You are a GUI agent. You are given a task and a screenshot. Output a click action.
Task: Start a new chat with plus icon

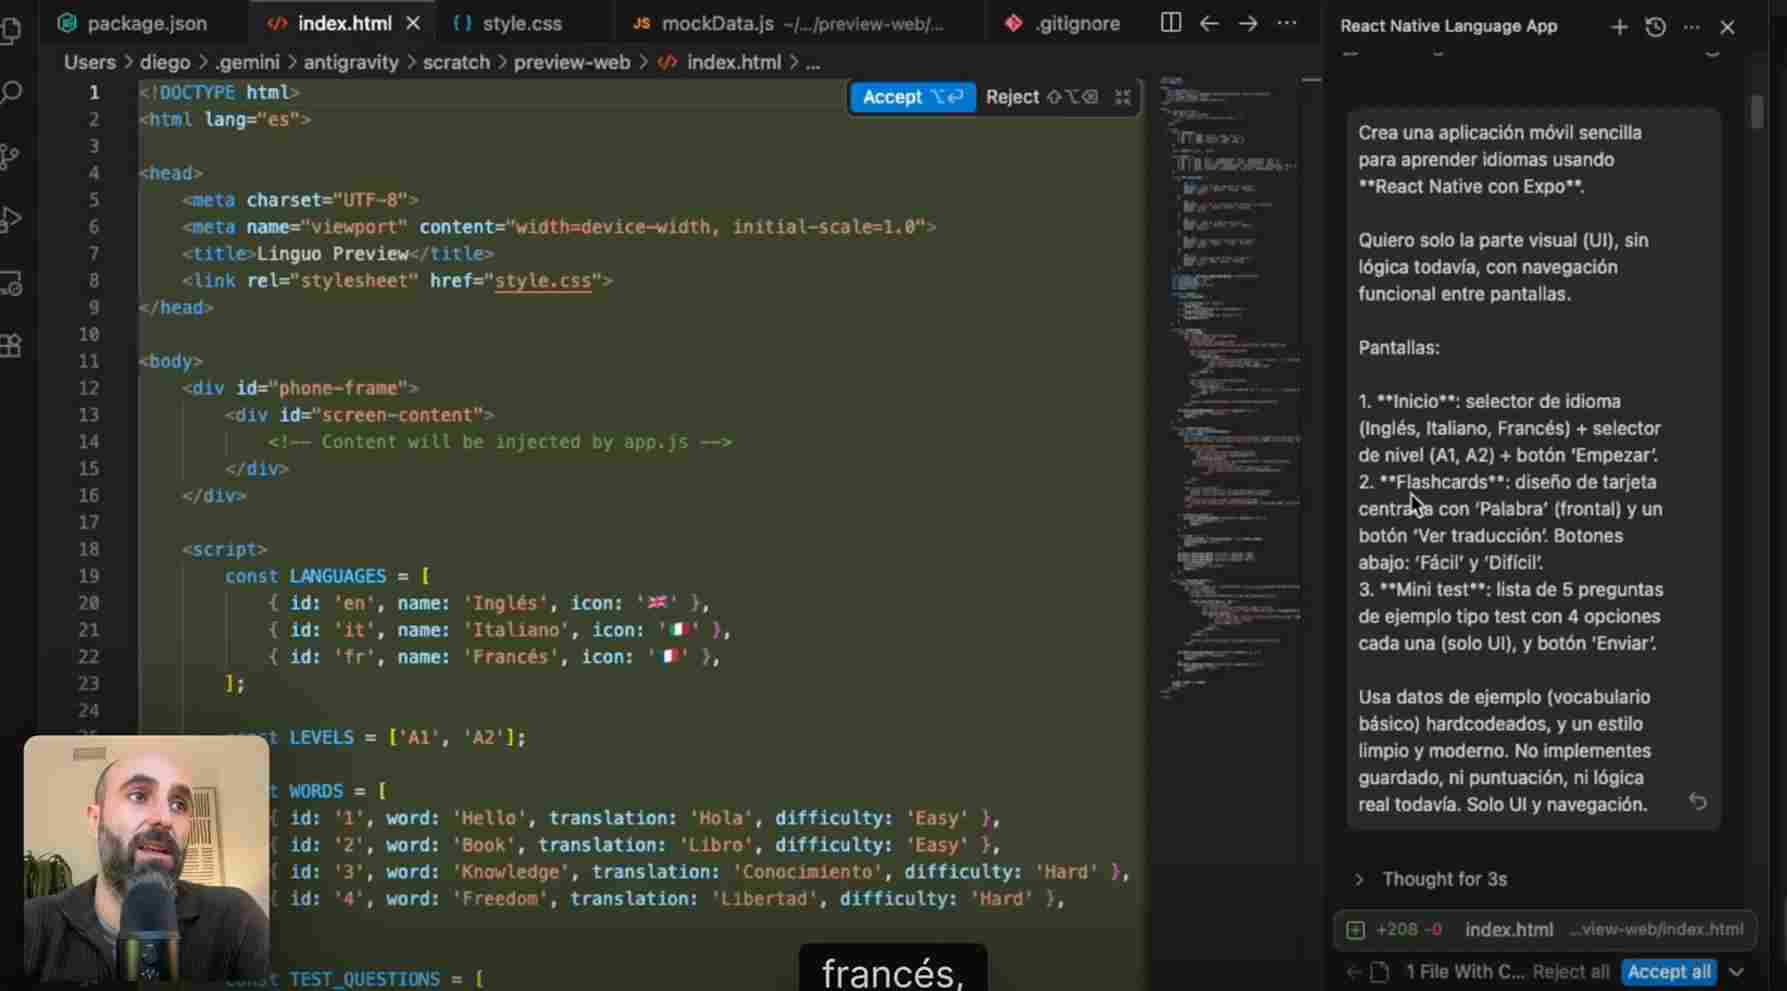[x=1619, y=27]
